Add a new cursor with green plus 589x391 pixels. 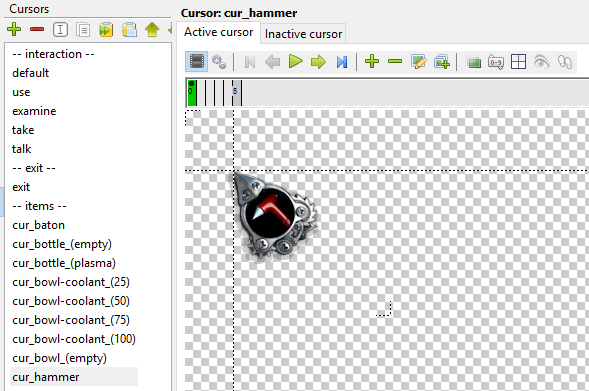(14, 29)
